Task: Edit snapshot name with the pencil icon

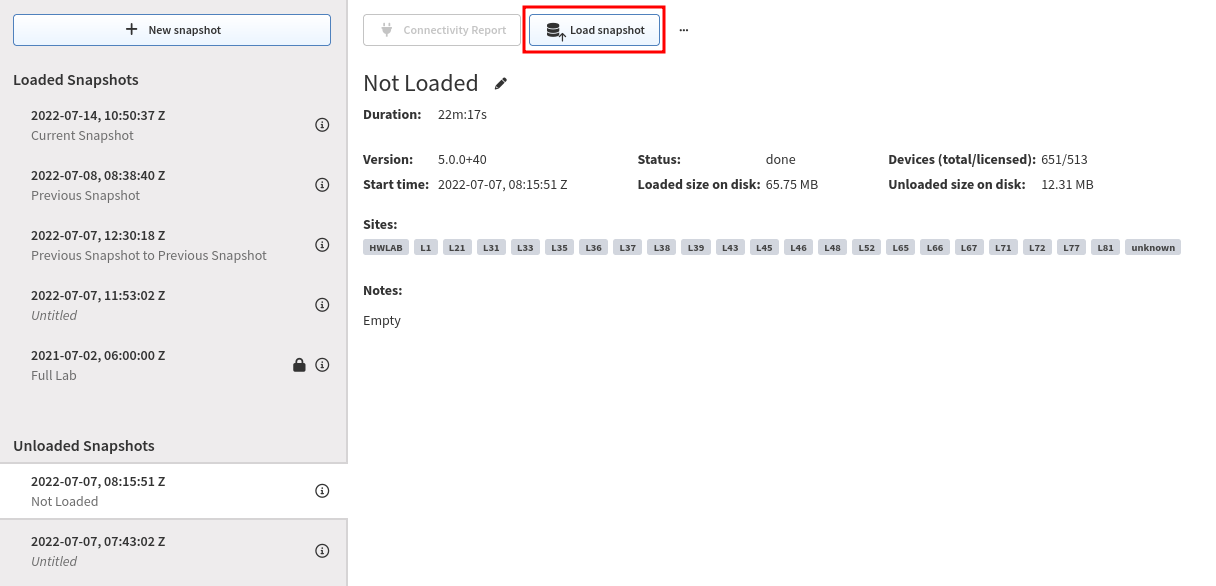Action: coord(501,83)
